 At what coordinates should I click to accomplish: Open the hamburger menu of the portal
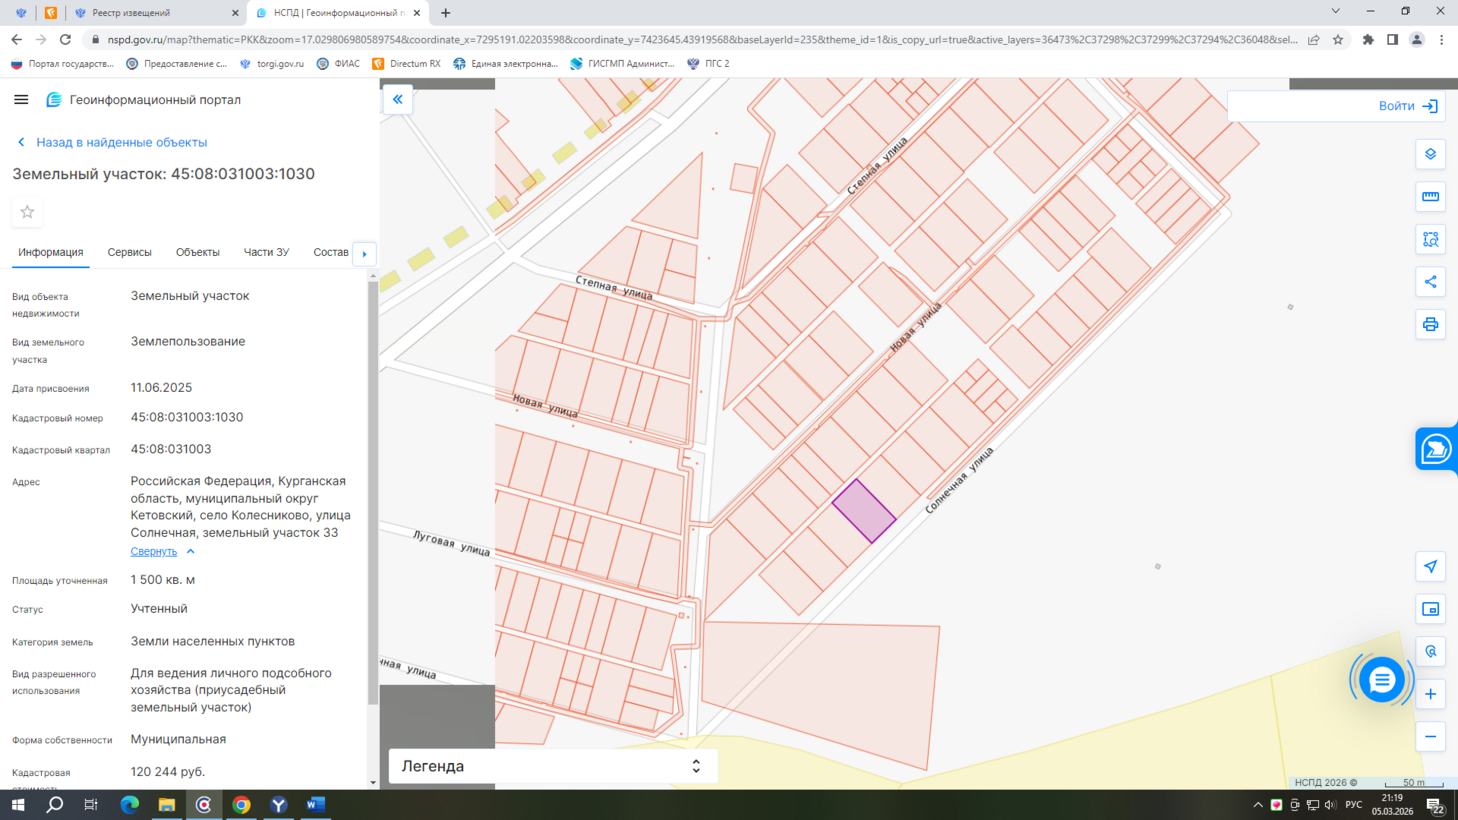pos(21,100)
